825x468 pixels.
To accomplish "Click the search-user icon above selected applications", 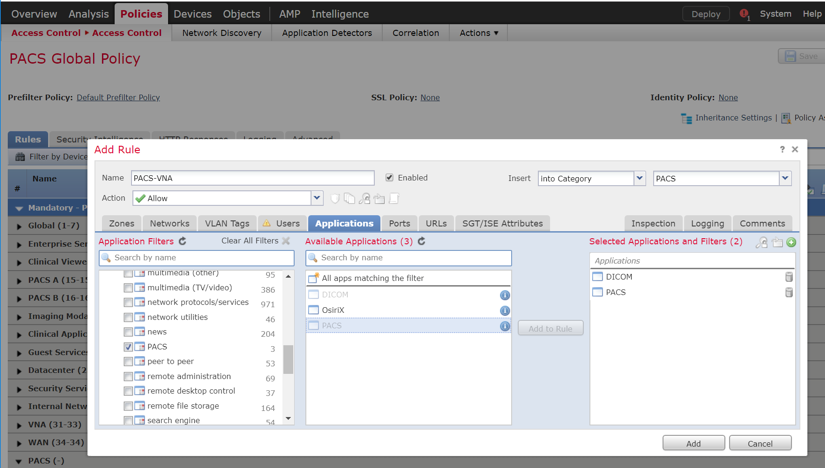I will (761, 243).
